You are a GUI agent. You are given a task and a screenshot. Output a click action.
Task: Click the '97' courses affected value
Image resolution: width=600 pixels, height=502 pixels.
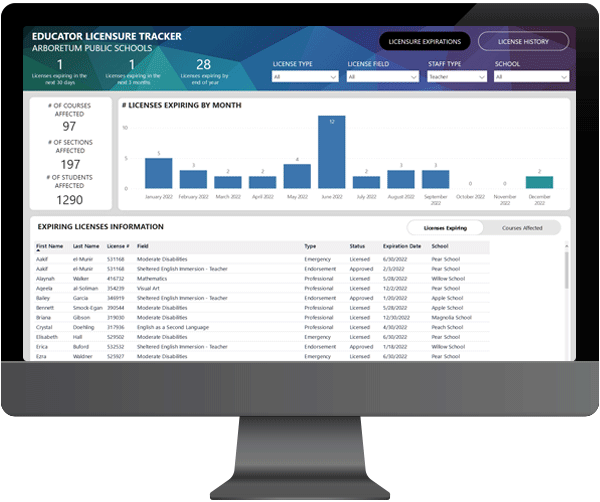pos(69,126)
